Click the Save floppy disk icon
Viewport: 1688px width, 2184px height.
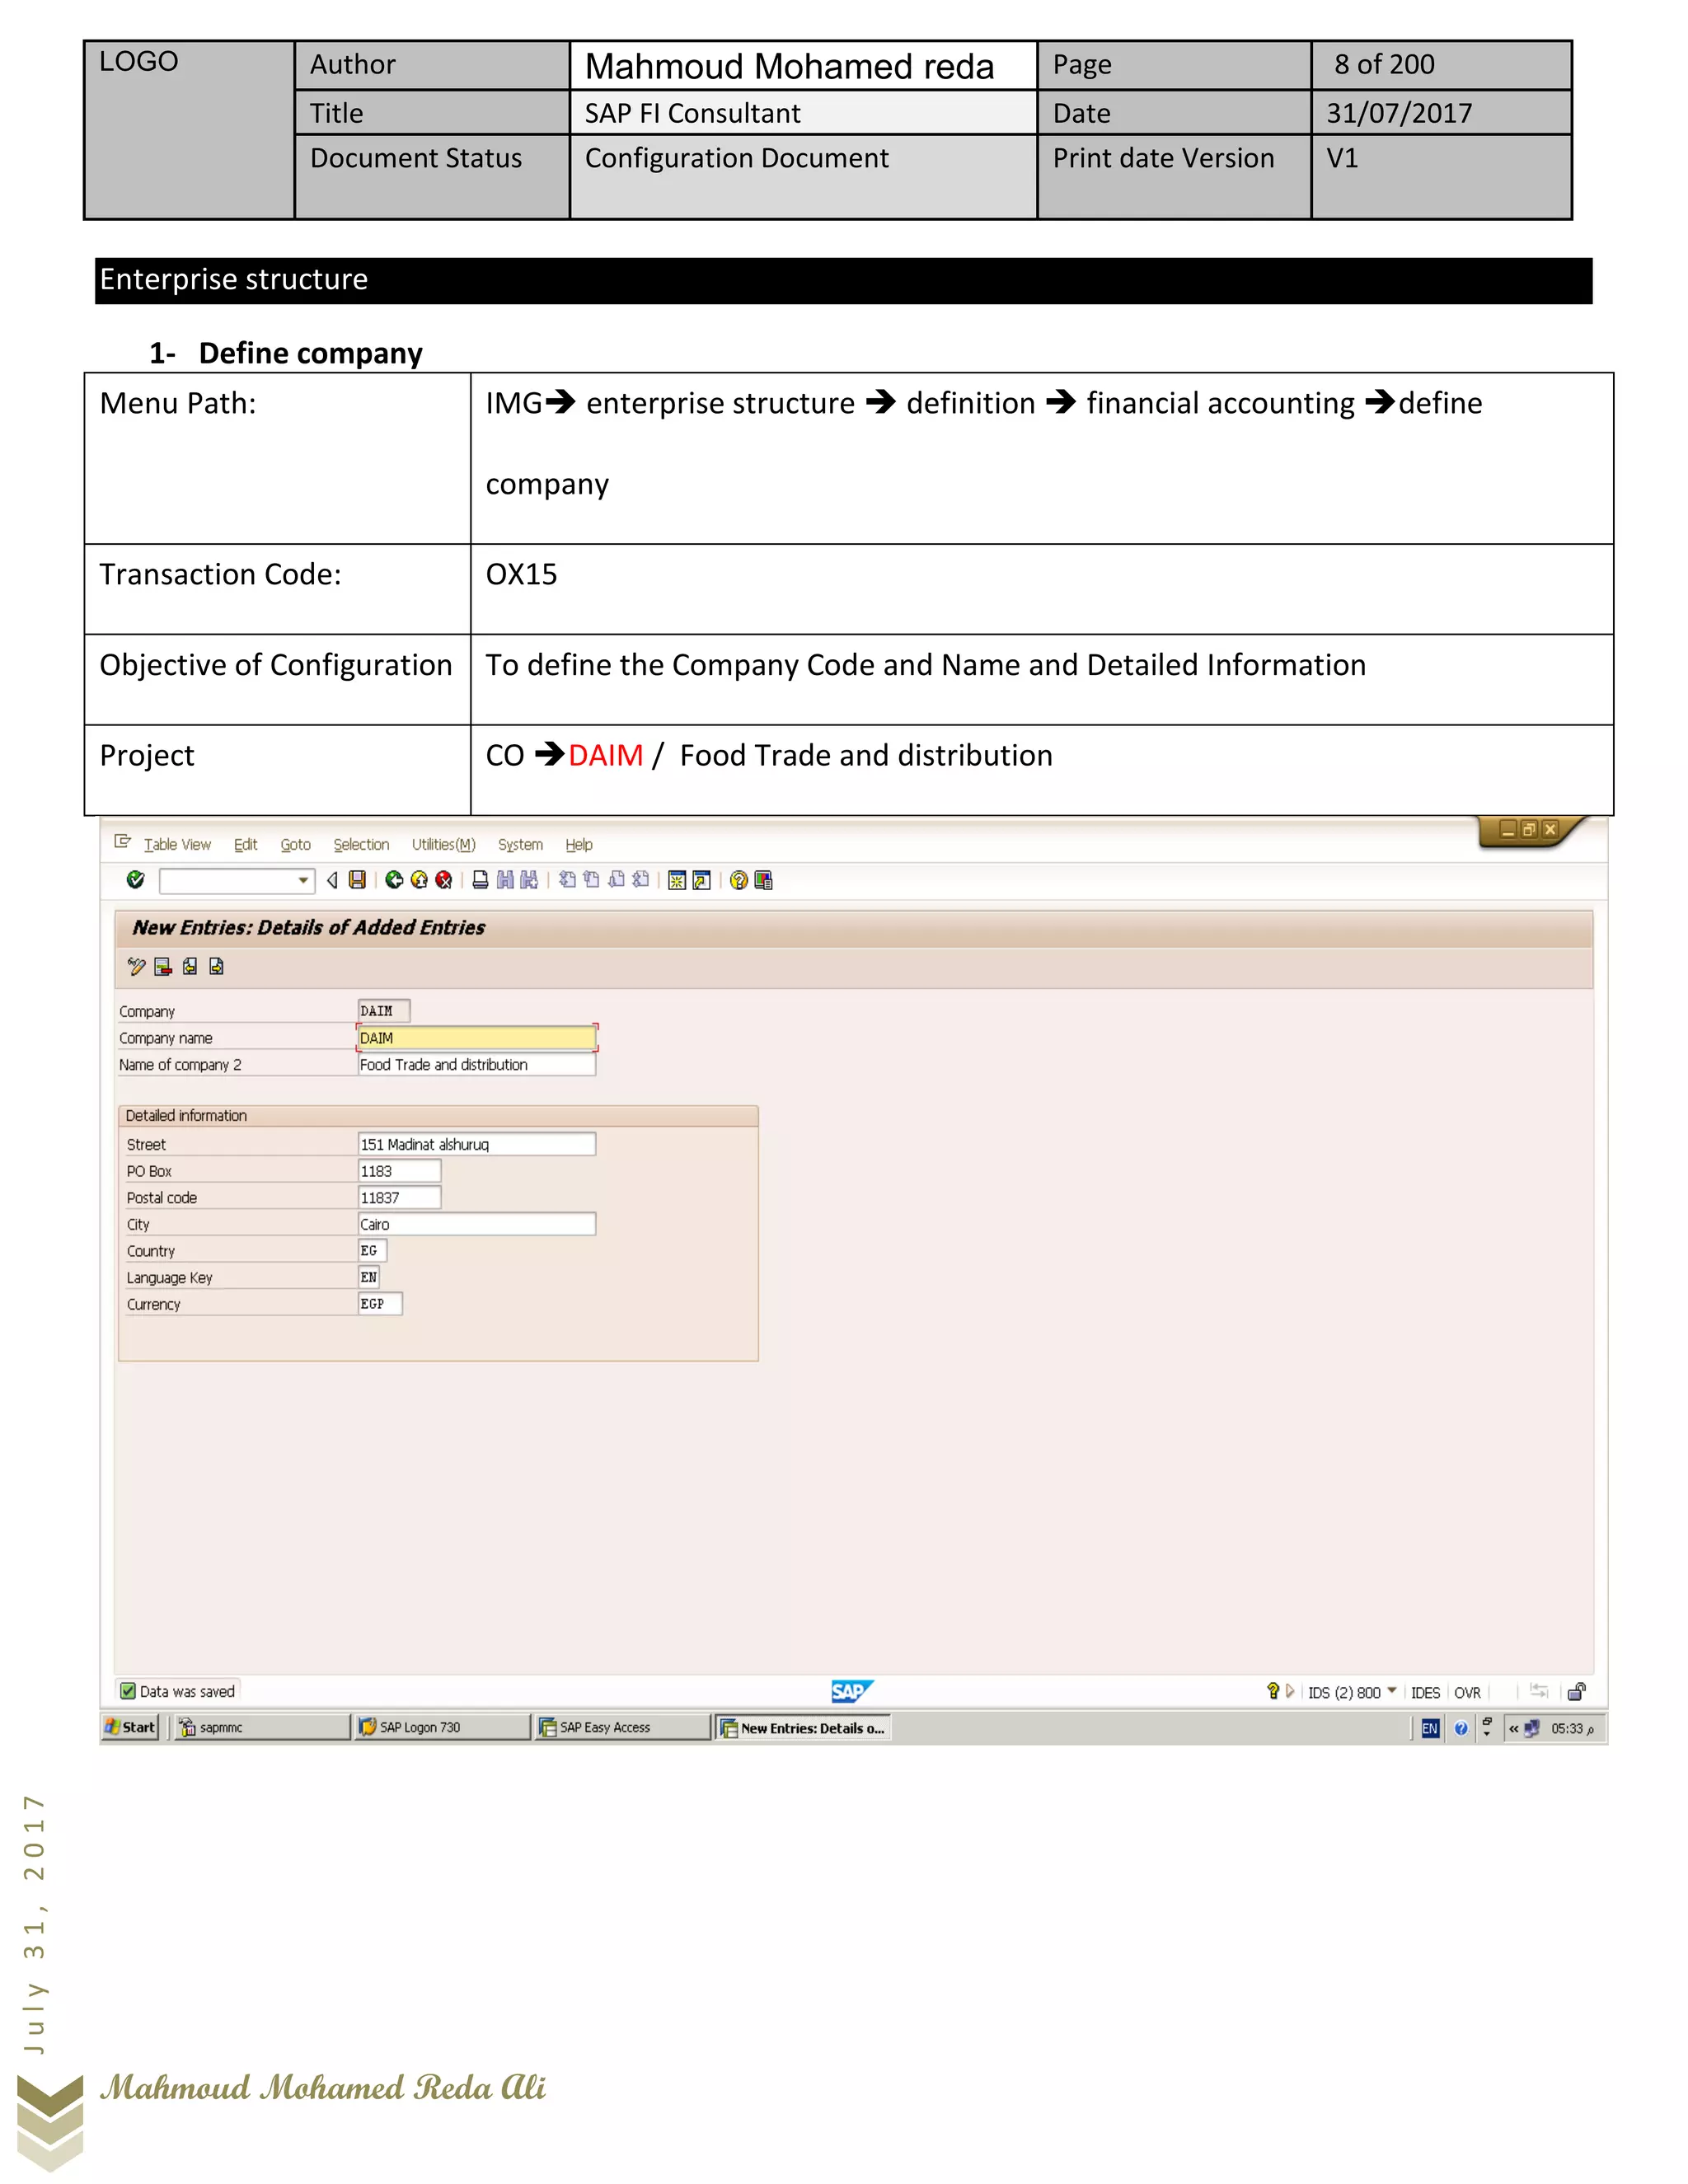(357, 880)
